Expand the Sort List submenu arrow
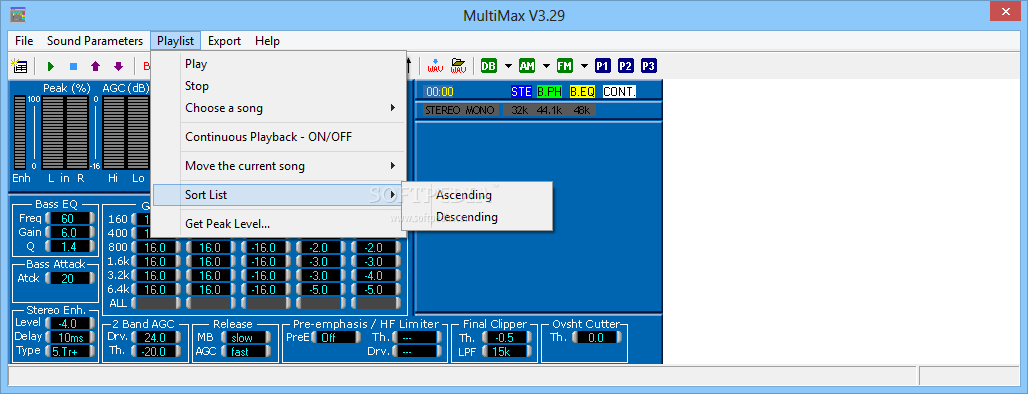The image size is (1028, 394). click(393, 195)
